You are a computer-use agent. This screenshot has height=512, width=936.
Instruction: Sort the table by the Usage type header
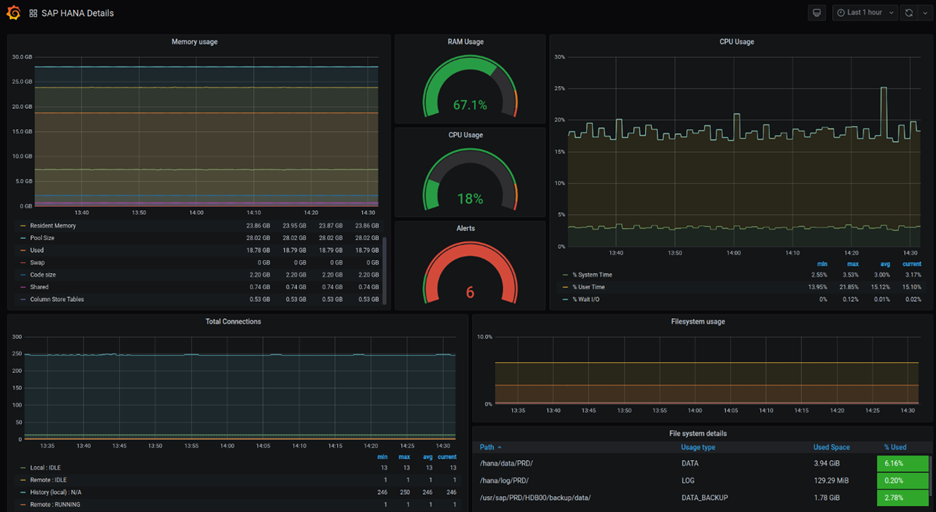click(x=698, y=448)
